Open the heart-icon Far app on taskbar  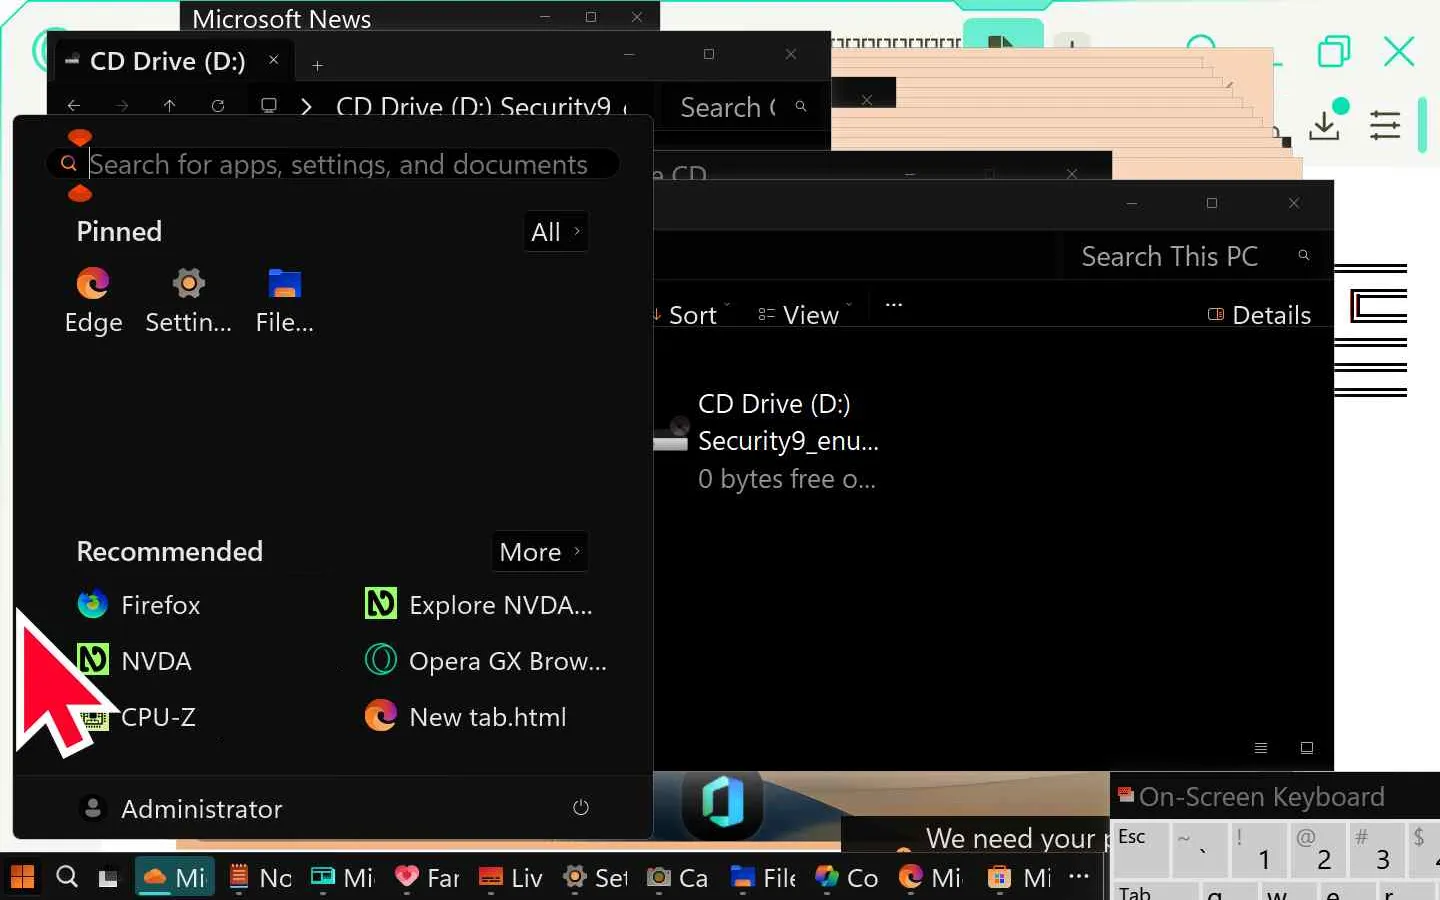tap(427, 878)
